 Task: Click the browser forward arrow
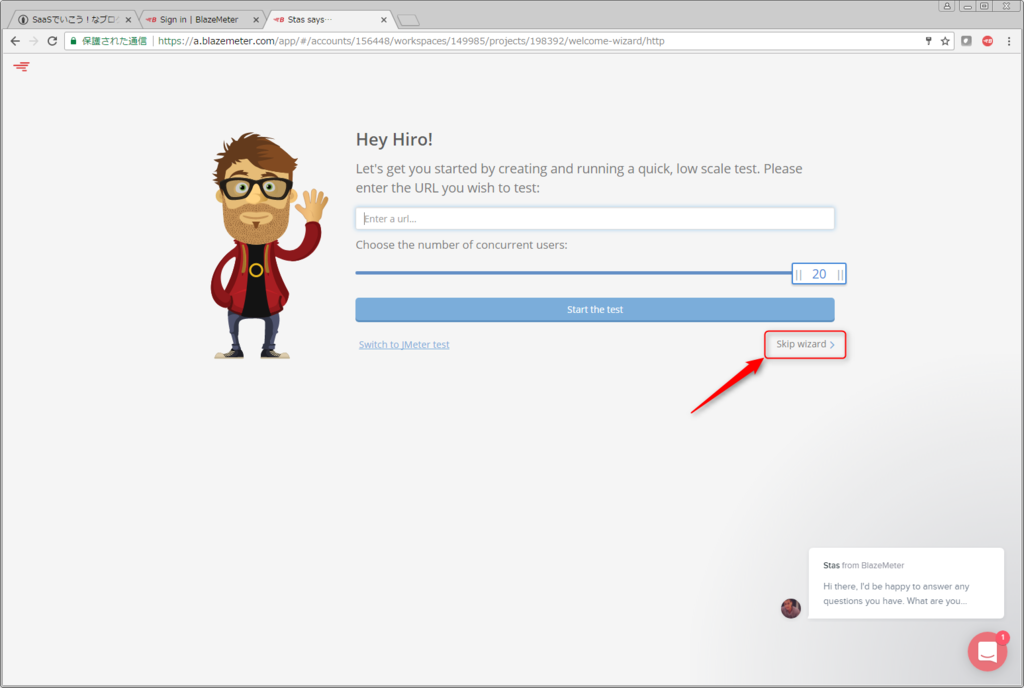coord(33,40)
